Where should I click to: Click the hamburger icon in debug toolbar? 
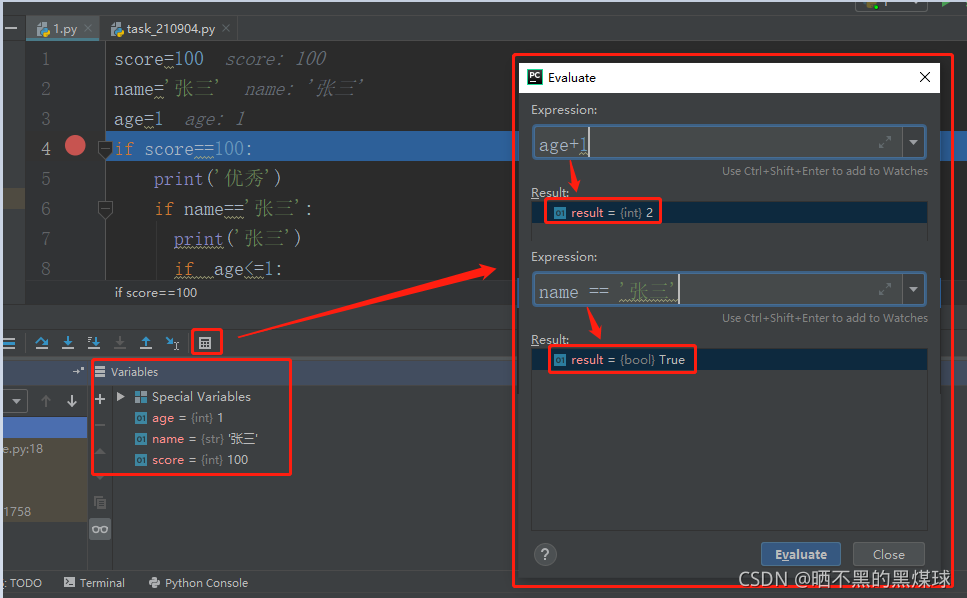(x=9, y=343)
